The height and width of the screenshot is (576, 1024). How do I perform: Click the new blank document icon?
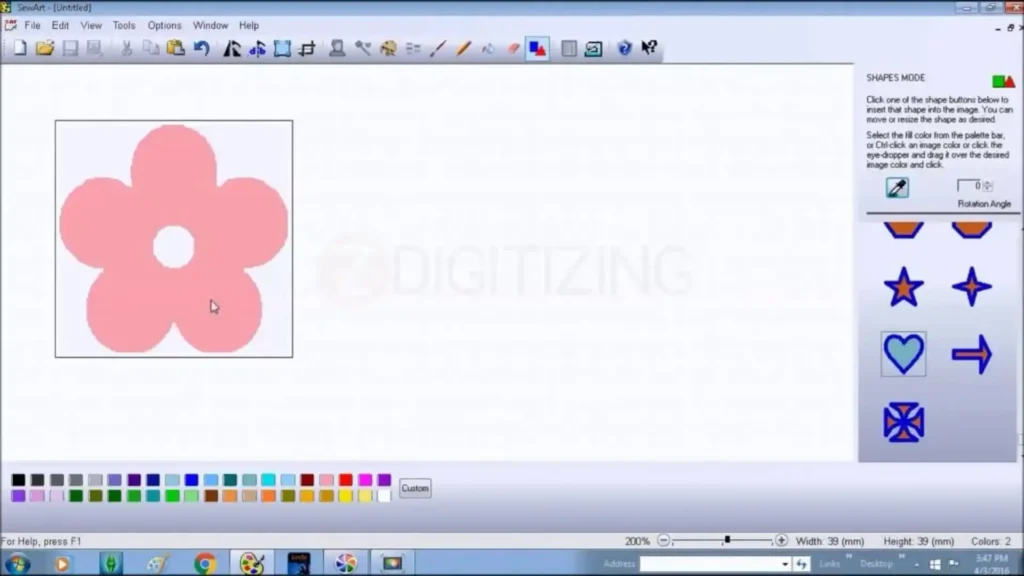(20, 48)
